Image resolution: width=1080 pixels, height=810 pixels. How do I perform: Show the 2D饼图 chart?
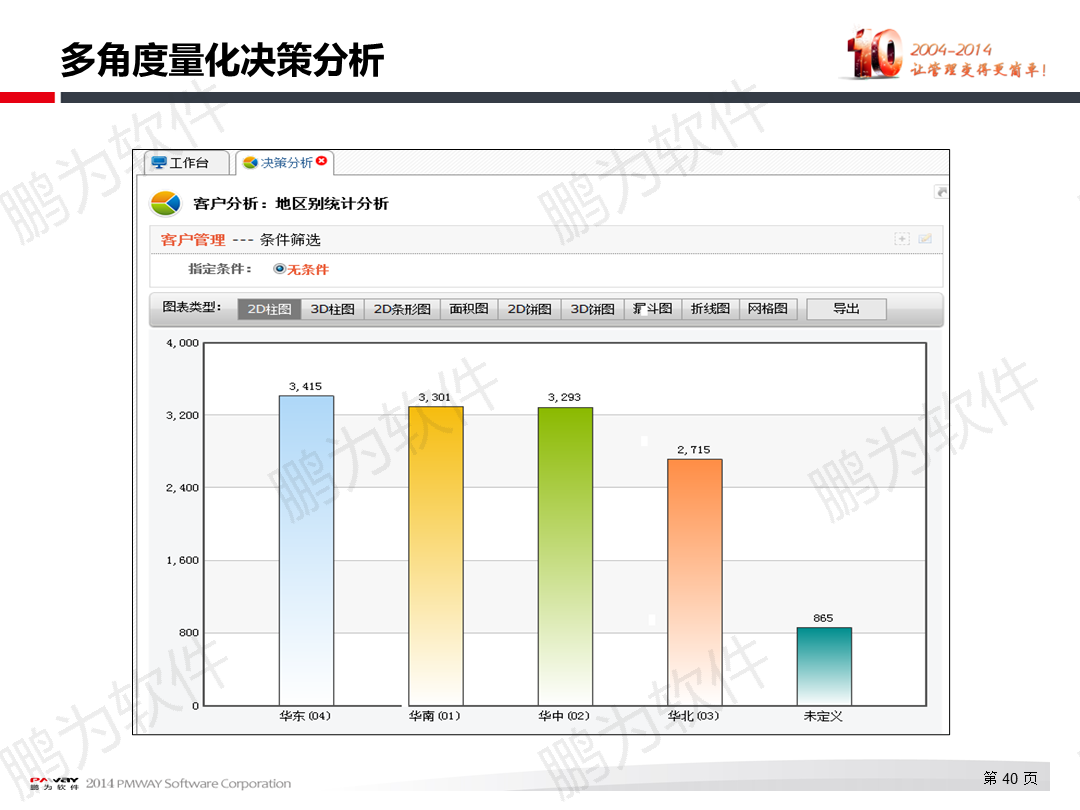(x=530, y=309)
